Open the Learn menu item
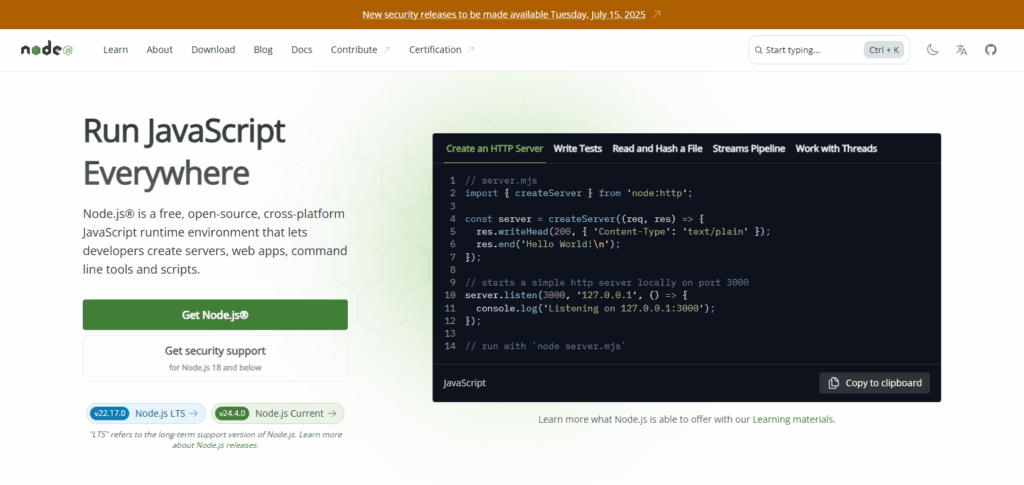Viewport: 1024px width, 485px height. (x=116, y=50)
